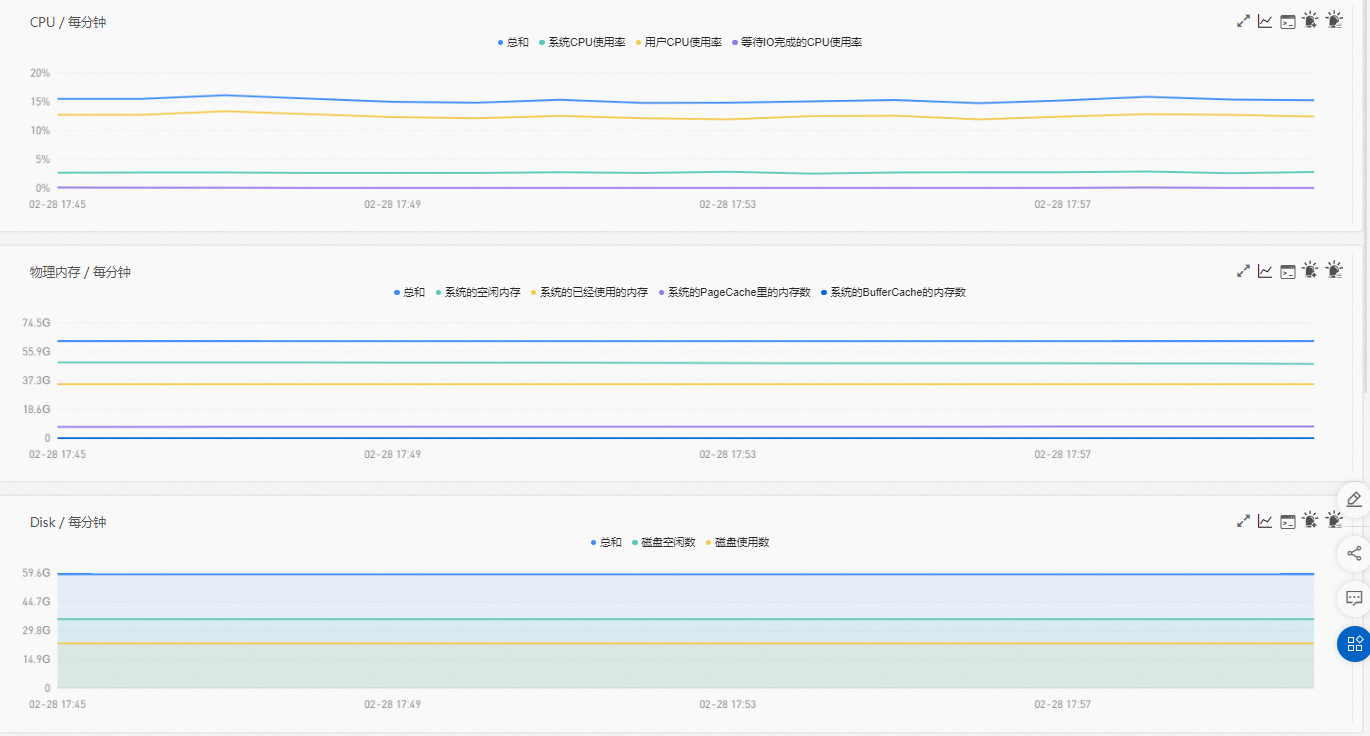Add alarm rule for CPU panel

point(1311,20)
